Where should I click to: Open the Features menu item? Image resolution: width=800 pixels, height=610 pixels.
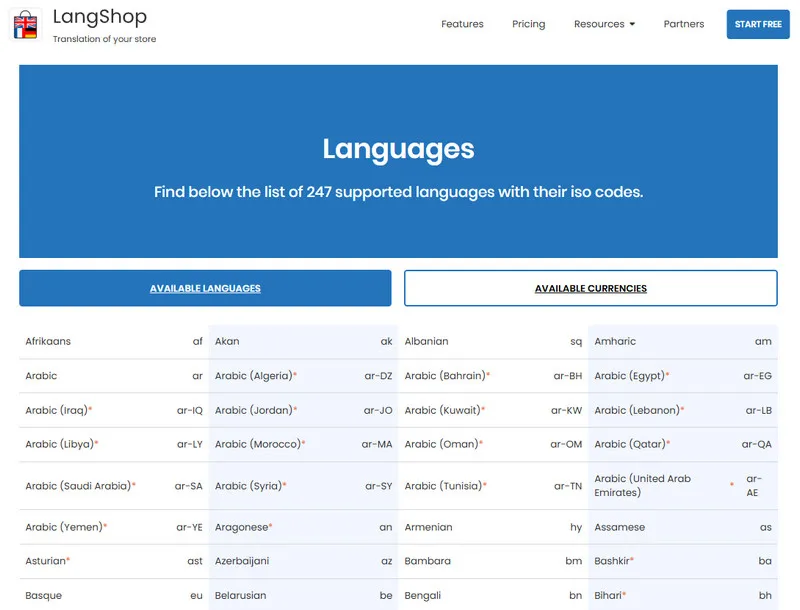pyautogui.click(x=462, y=24)
